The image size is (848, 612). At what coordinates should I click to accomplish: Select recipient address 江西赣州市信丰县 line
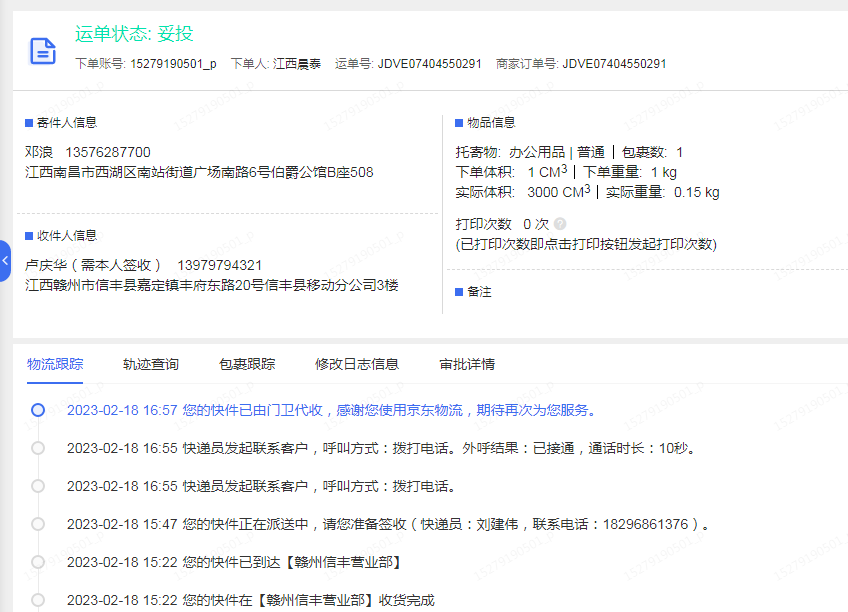pyautogui.click(x=211, y=285)
